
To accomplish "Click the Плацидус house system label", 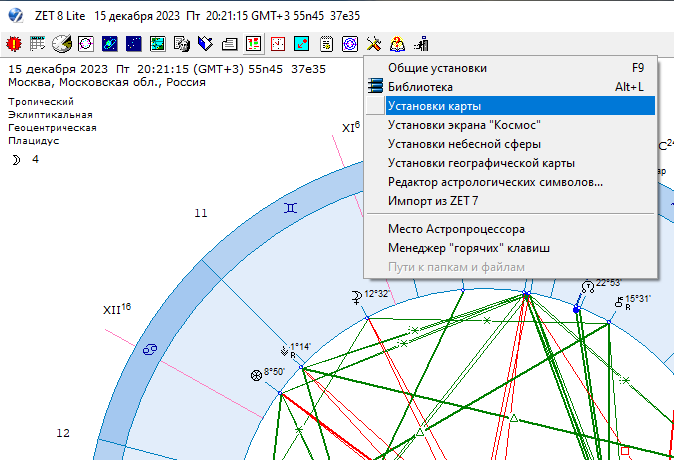I will point(34,141).
